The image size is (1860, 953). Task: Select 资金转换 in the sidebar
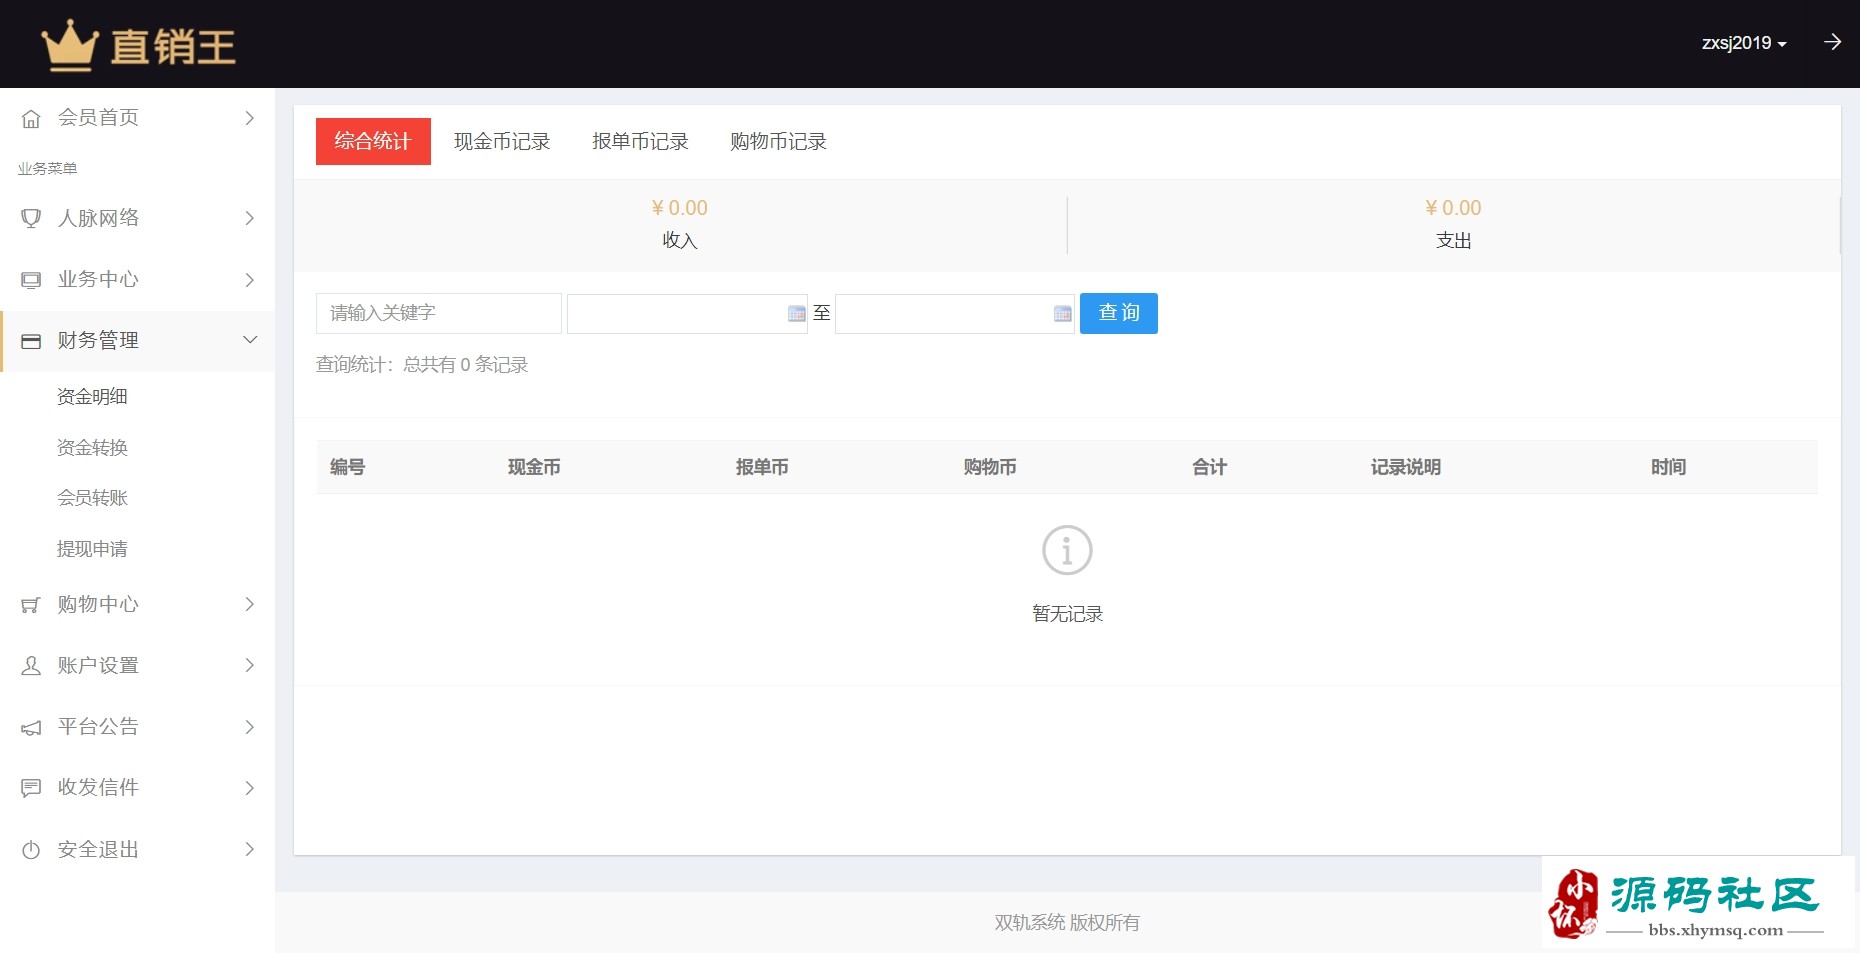click(92, 448)
